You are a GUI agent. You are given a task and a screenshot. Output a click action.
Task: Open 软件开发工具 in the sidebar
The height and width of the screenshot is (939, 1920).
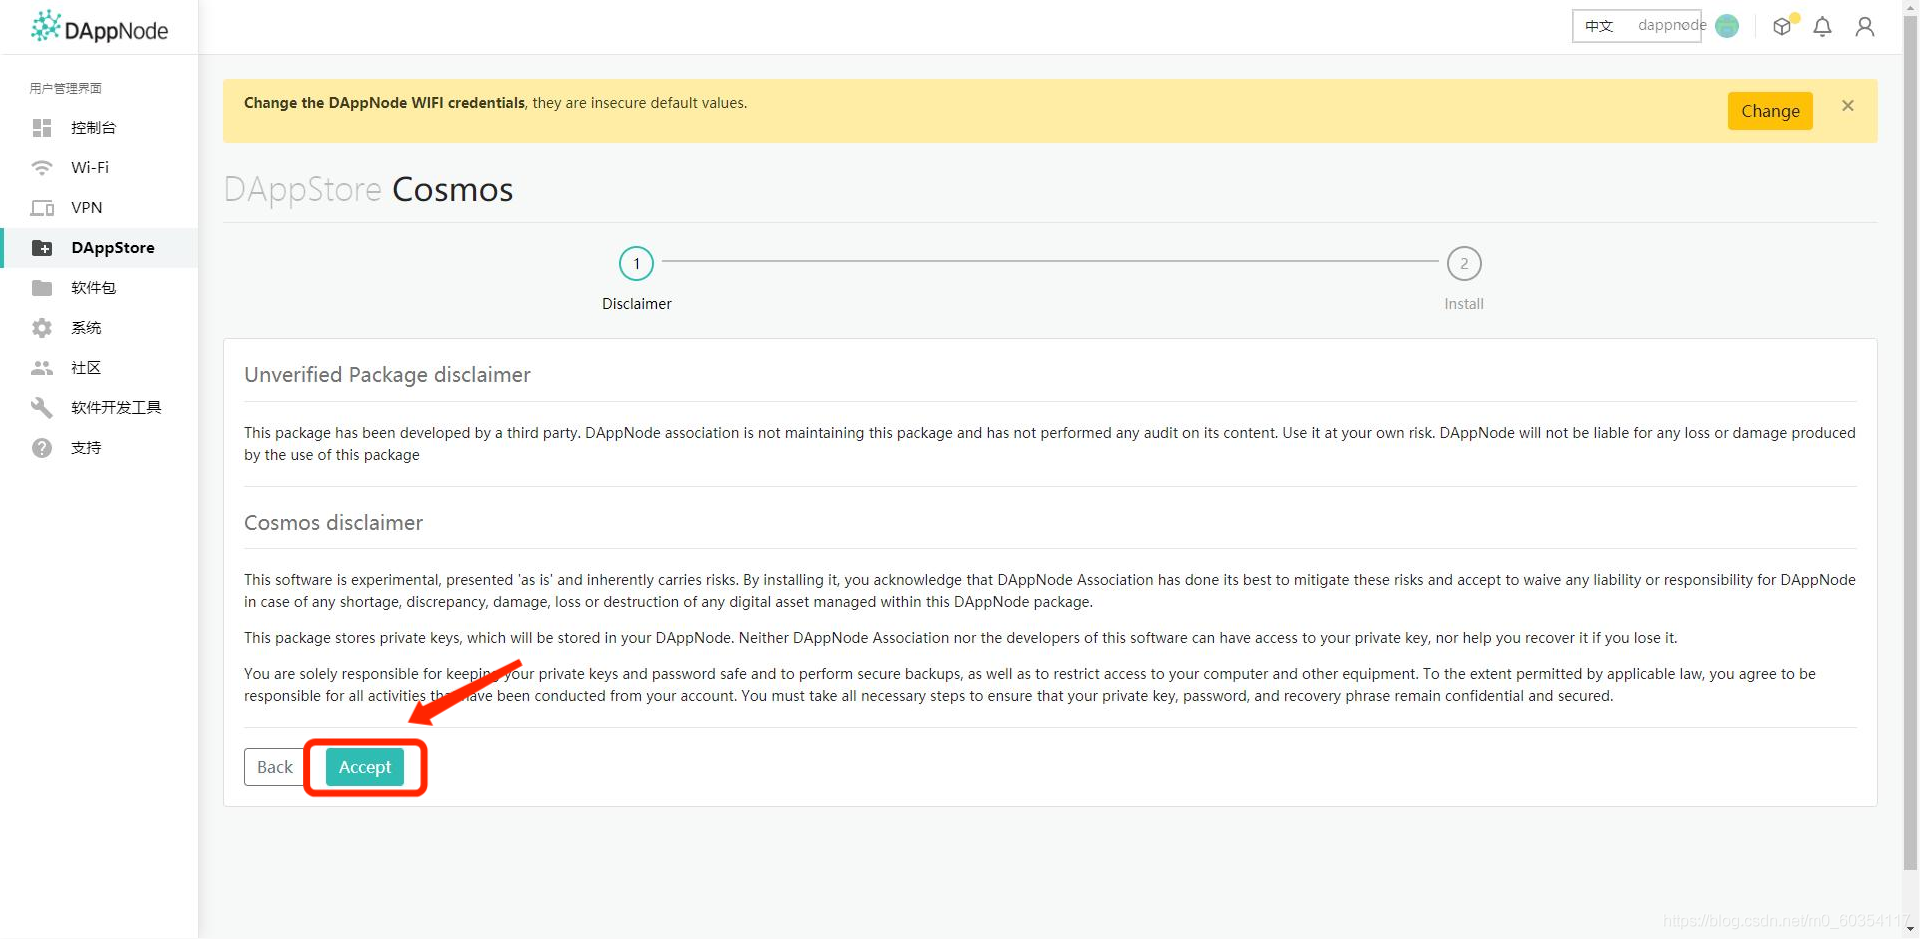click(99, 408)
